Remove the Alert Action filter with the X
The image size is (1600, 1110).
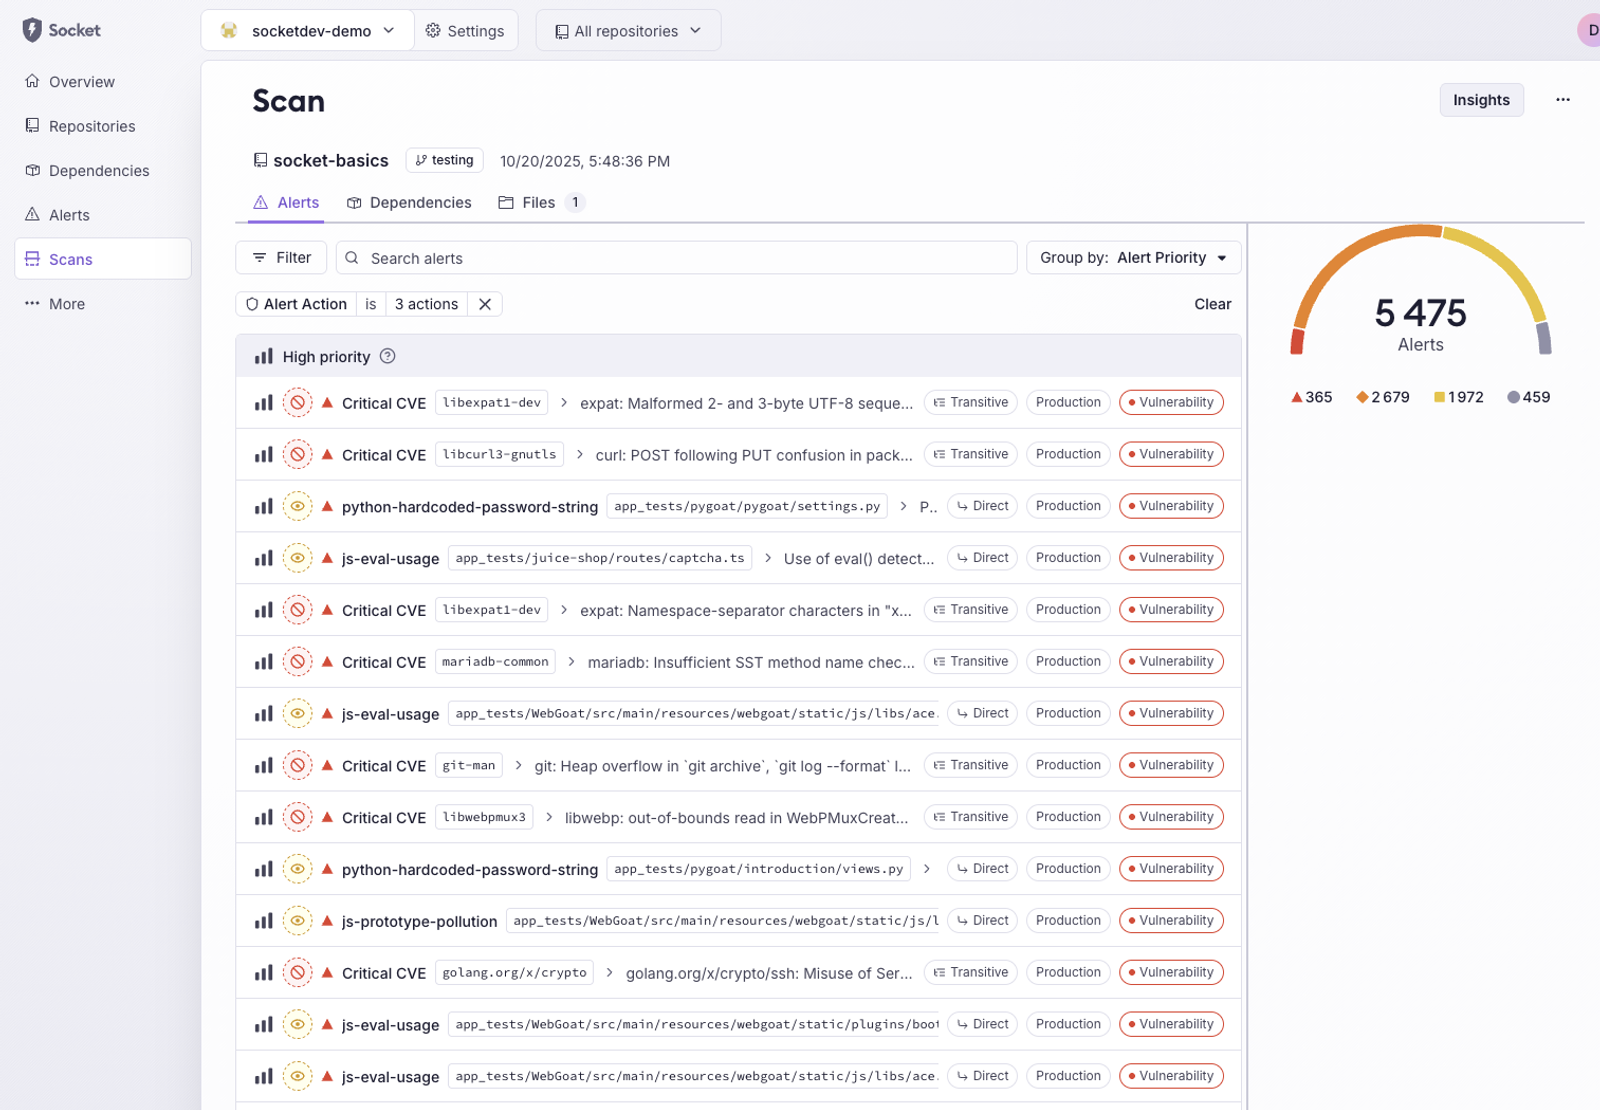click(x=485, y=304)
